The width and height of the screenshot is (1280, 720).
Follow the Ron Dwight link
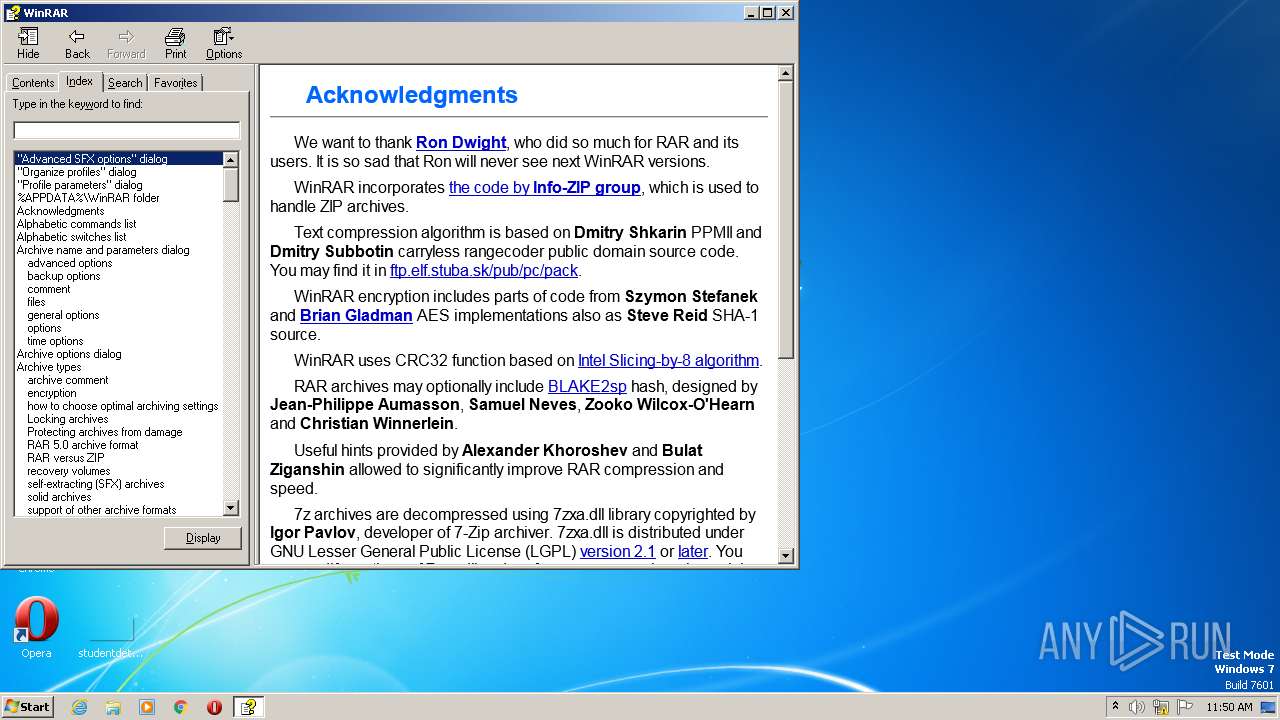[x=461, y=142]
